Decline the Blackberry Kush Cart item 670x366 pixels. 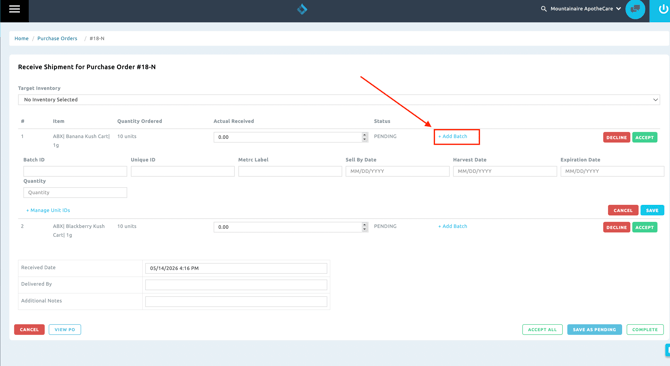click(617, 227)
